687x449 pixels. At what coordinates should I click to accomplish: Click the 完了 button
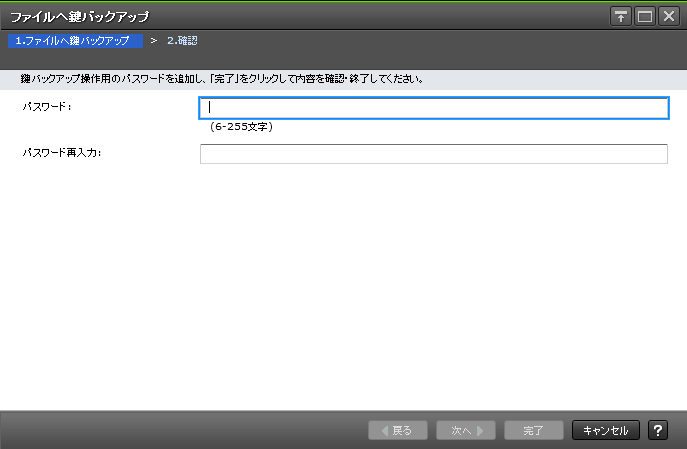(533, 430)
